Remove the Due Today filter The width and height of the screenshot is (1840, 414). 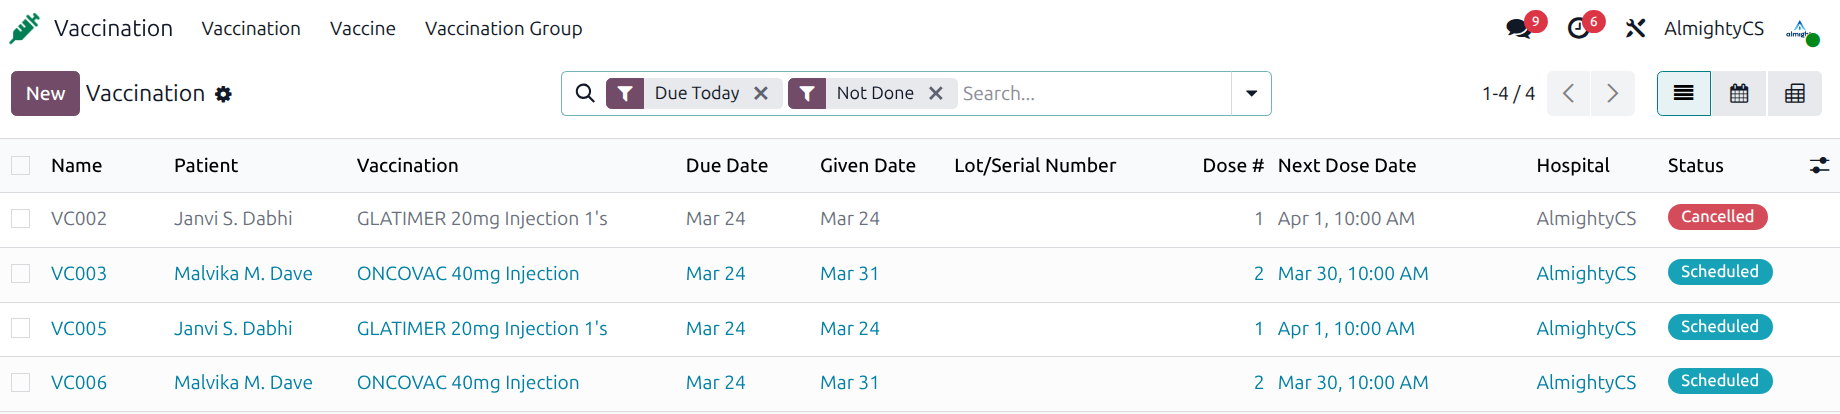[x=761, y=93]
